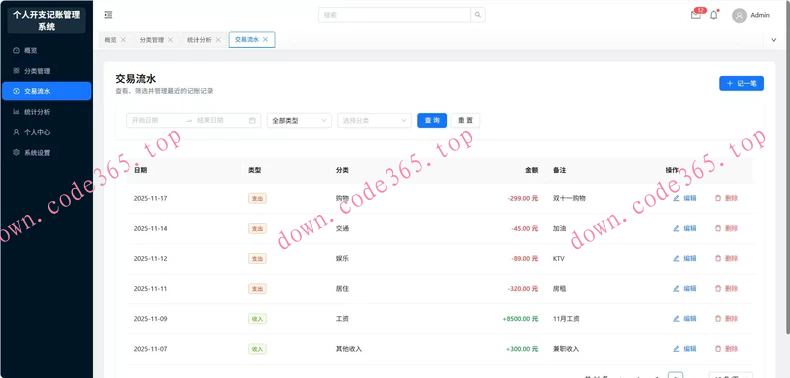
Task: Open 统计分析 from the sidebar
Action: tap(46, 112)
